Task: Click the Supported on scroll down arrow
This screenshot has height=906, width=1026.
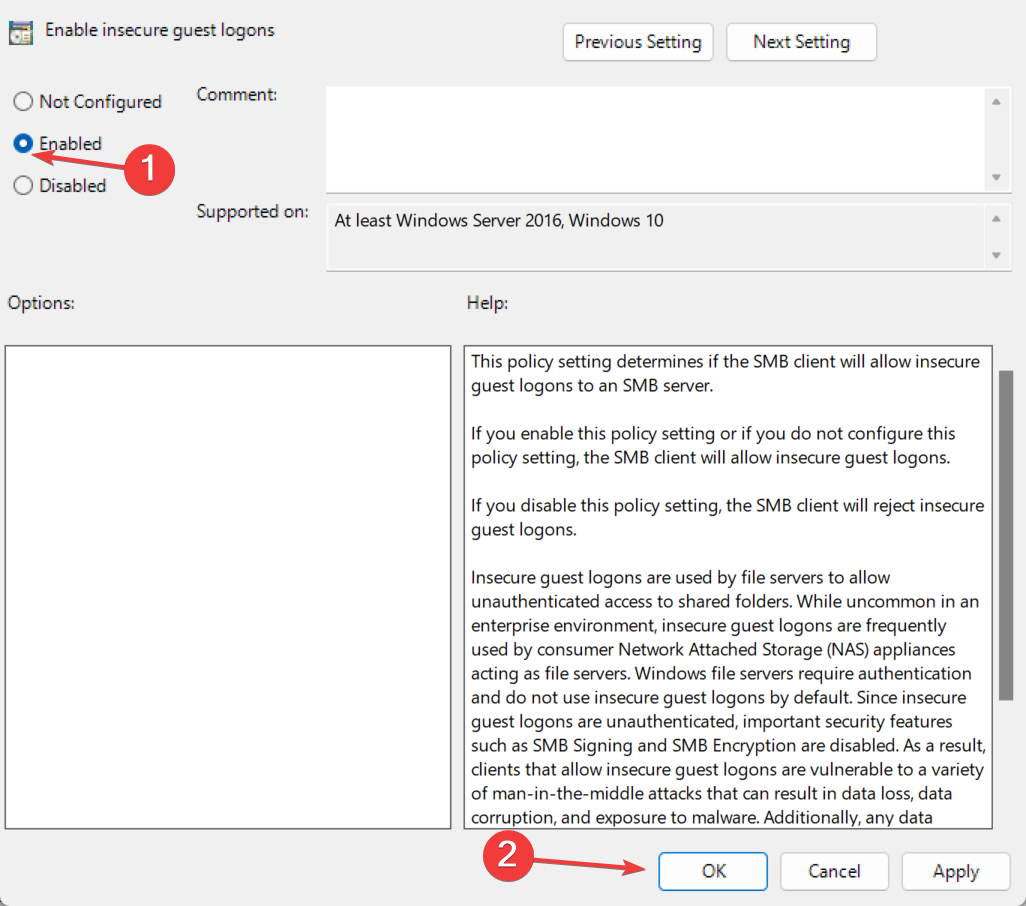Action: [x=995, y=255]
